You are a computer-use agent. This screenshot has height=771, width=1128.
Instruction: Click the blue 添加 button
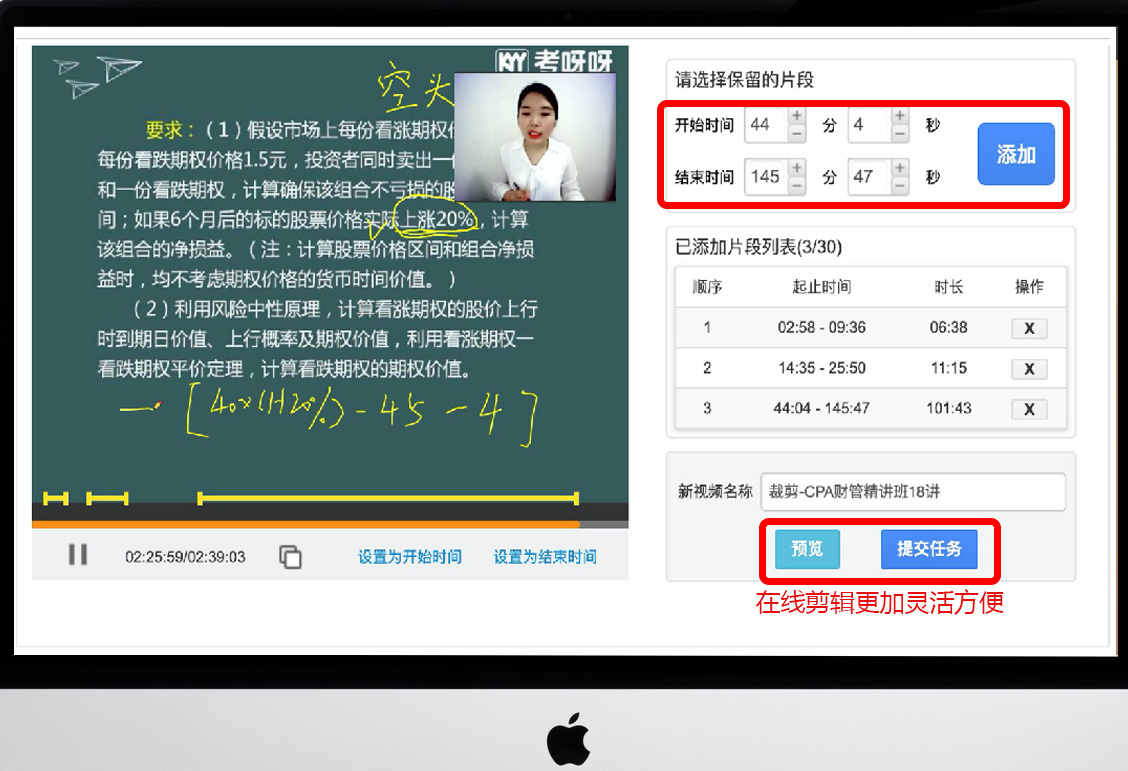[x=1016, y=154]
